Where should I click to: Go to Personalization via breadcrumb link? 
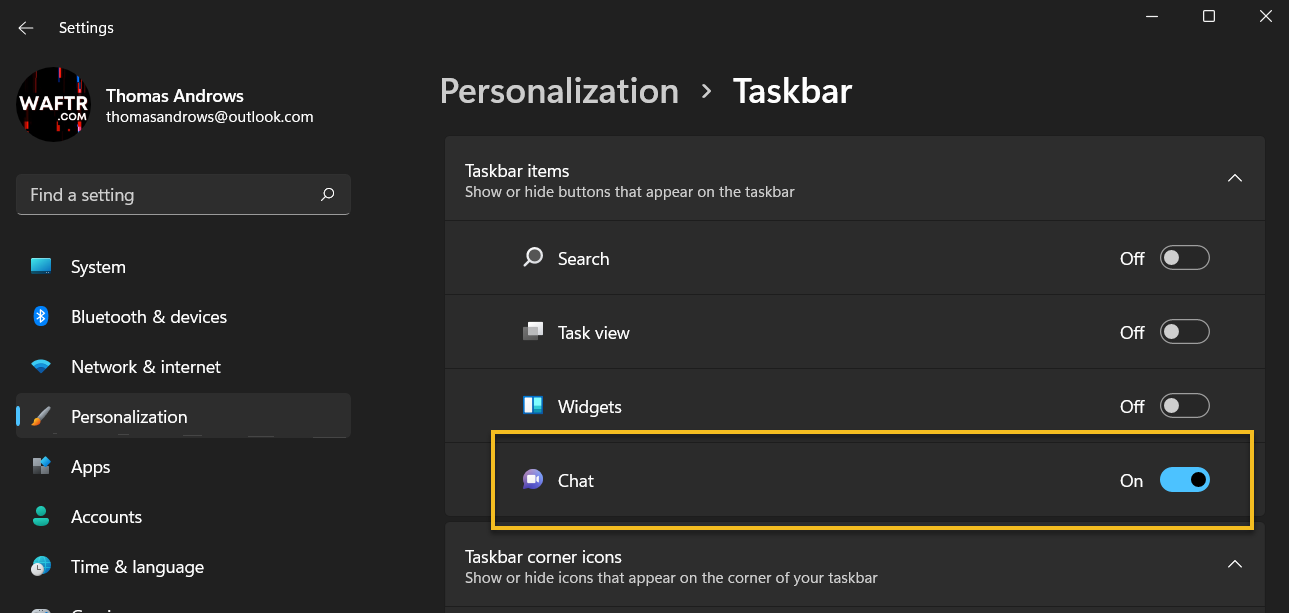(x=559, y=91)
